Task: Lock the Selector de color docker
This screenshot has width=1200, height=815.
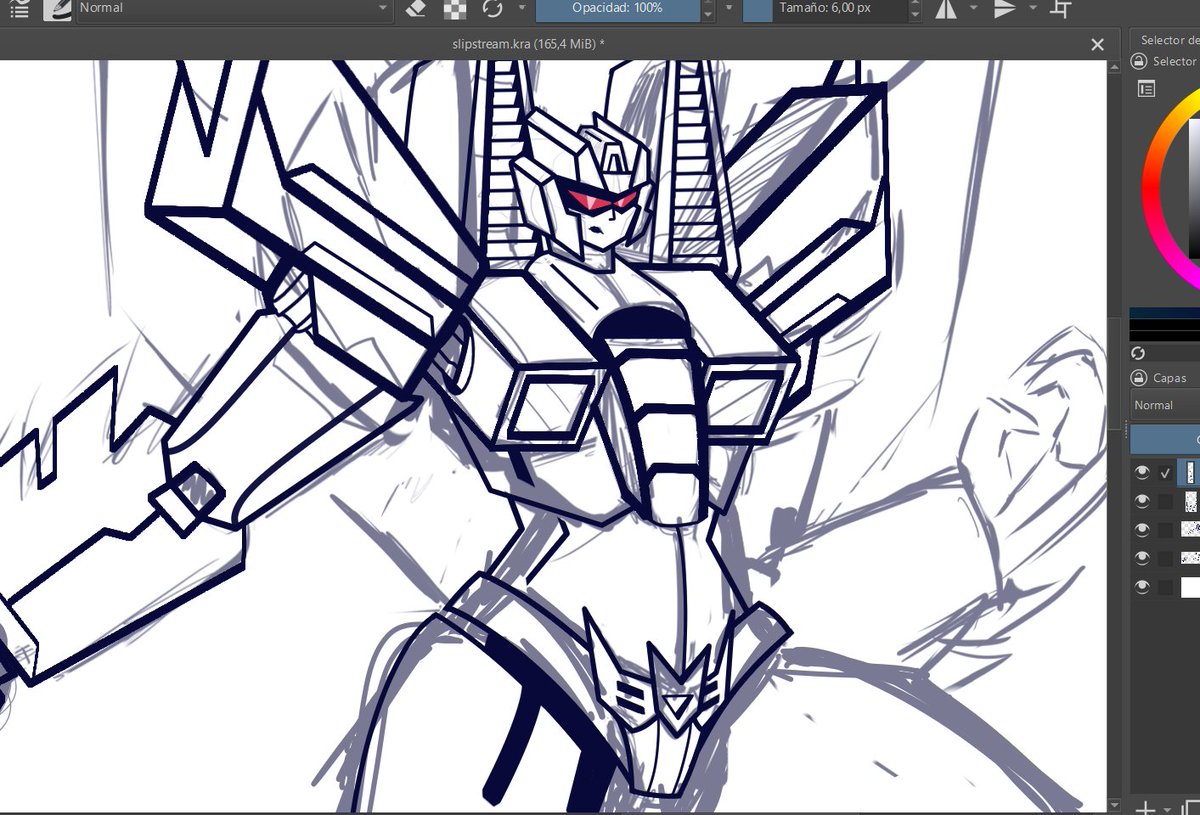Action: pyautogui.click(x=1138, y=61)
